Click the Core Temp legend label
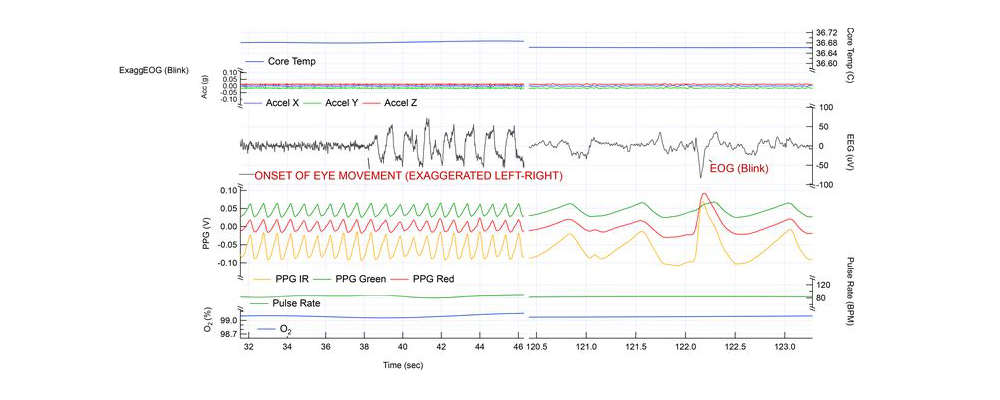The image size is (1000, 400). 291,62
